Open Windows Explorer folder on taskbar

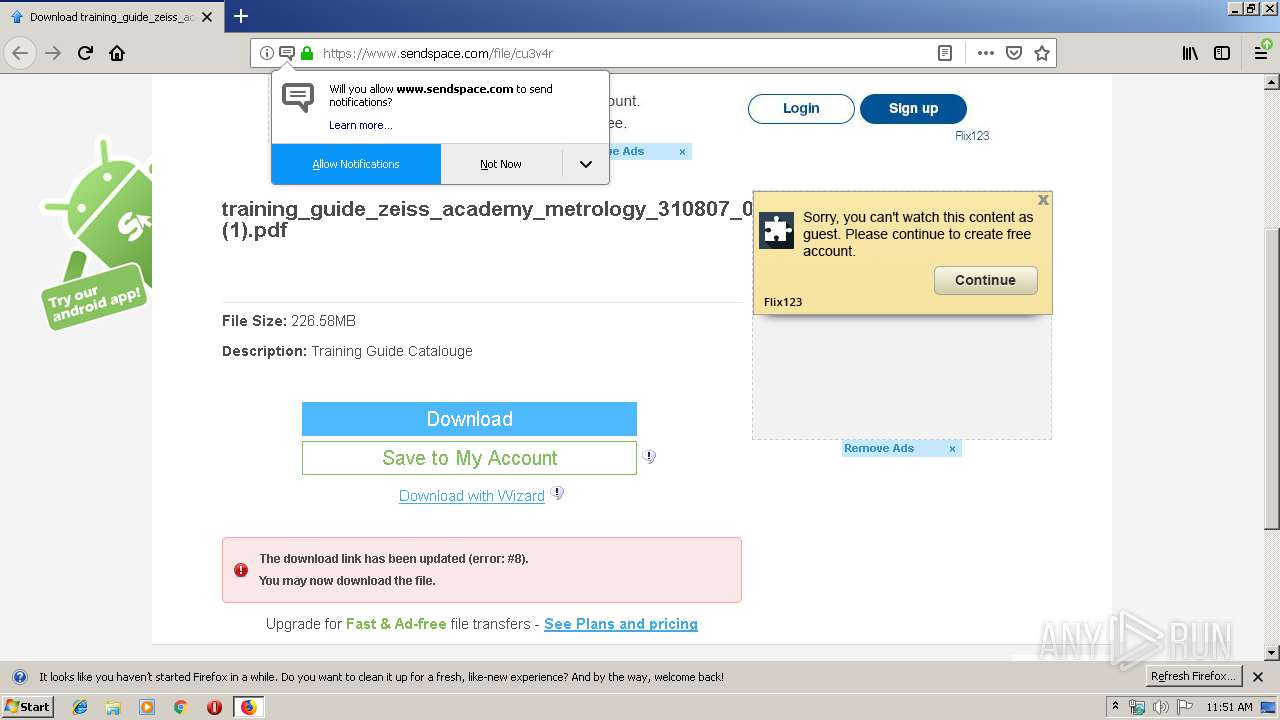[x=113, y=707]
